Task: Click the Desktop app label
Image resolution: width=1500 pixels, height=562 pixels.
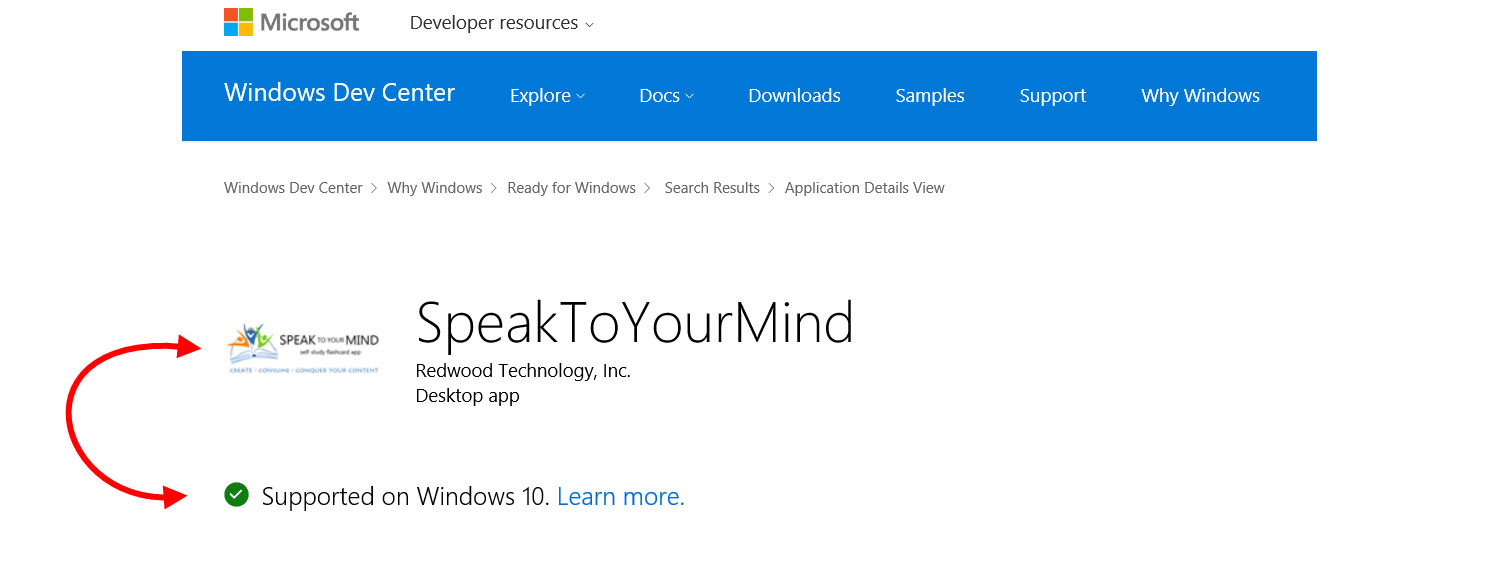Action: [467, 396]
